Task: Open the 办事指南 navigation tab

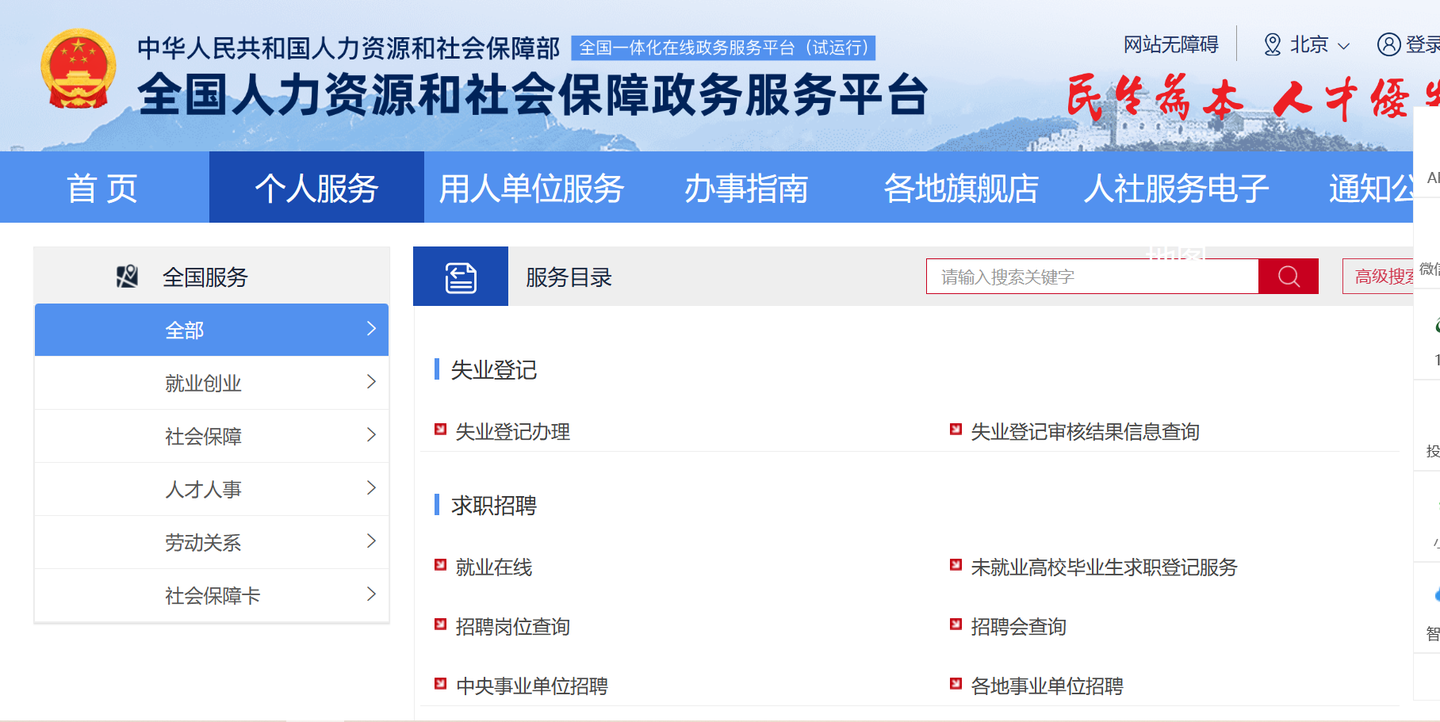Action: 745,188
